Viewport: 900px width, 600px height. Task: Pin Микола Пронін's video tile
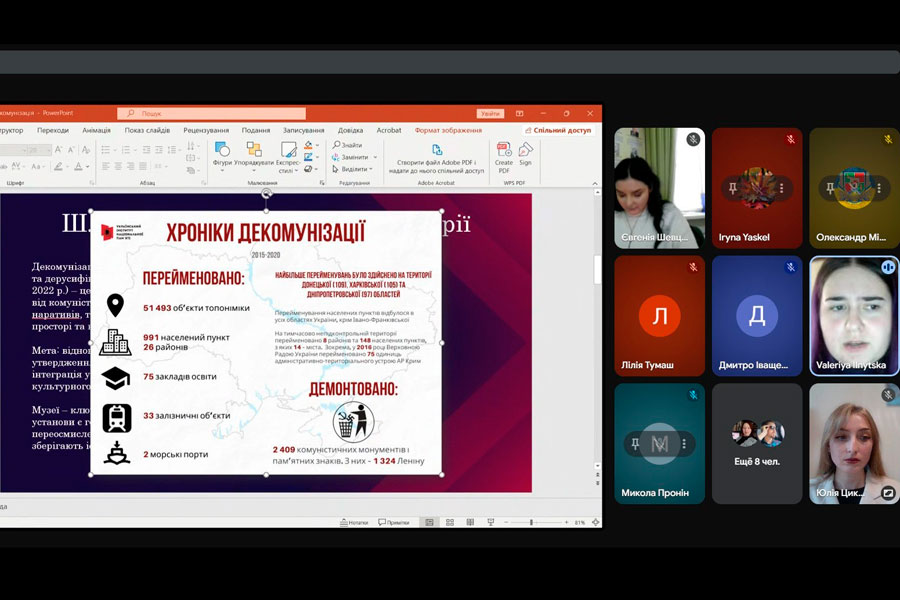click(635, 444)
